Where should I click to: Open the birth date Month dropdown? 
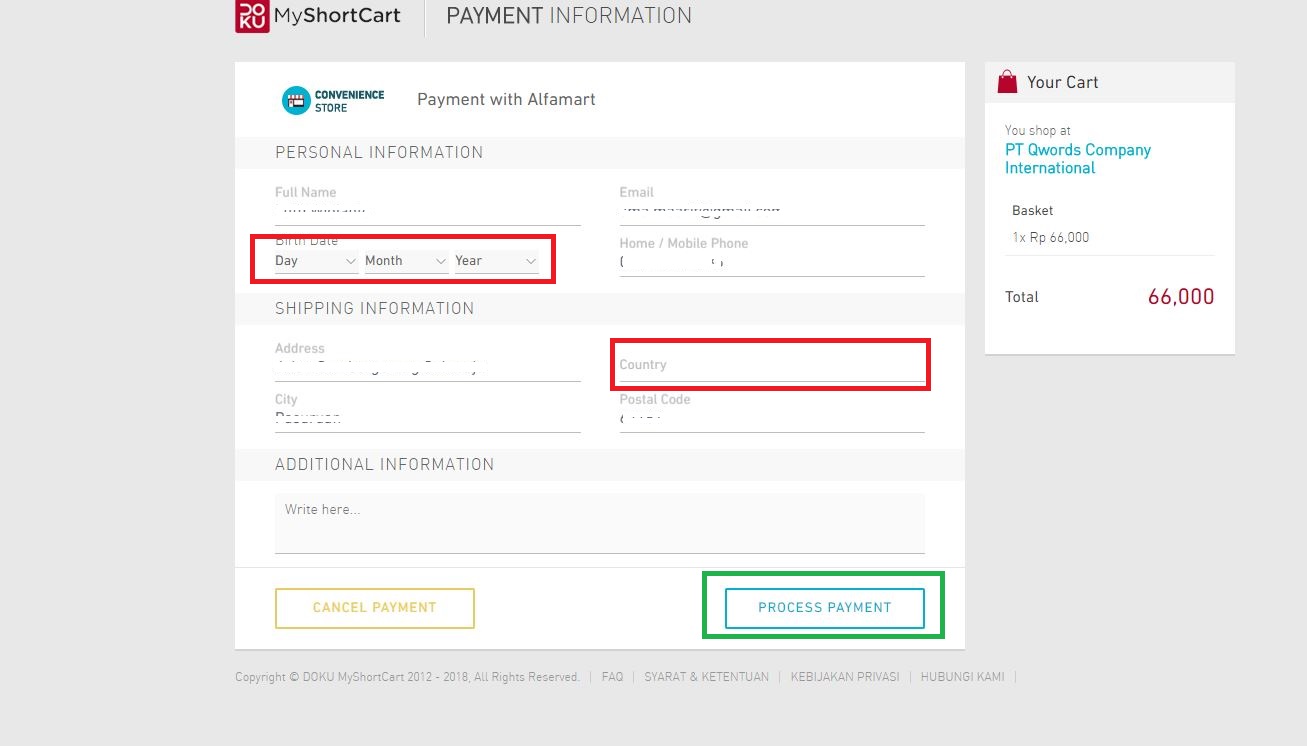click(405, 261)
